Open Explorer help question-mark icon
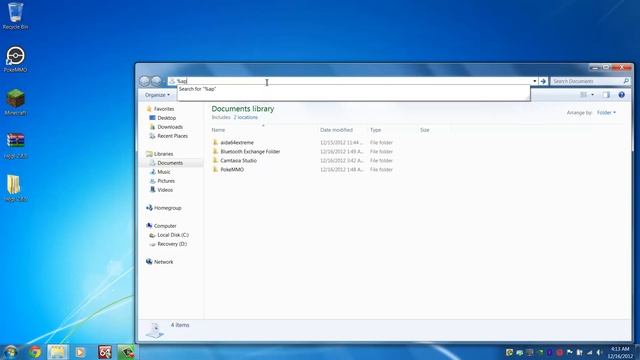 621,95
